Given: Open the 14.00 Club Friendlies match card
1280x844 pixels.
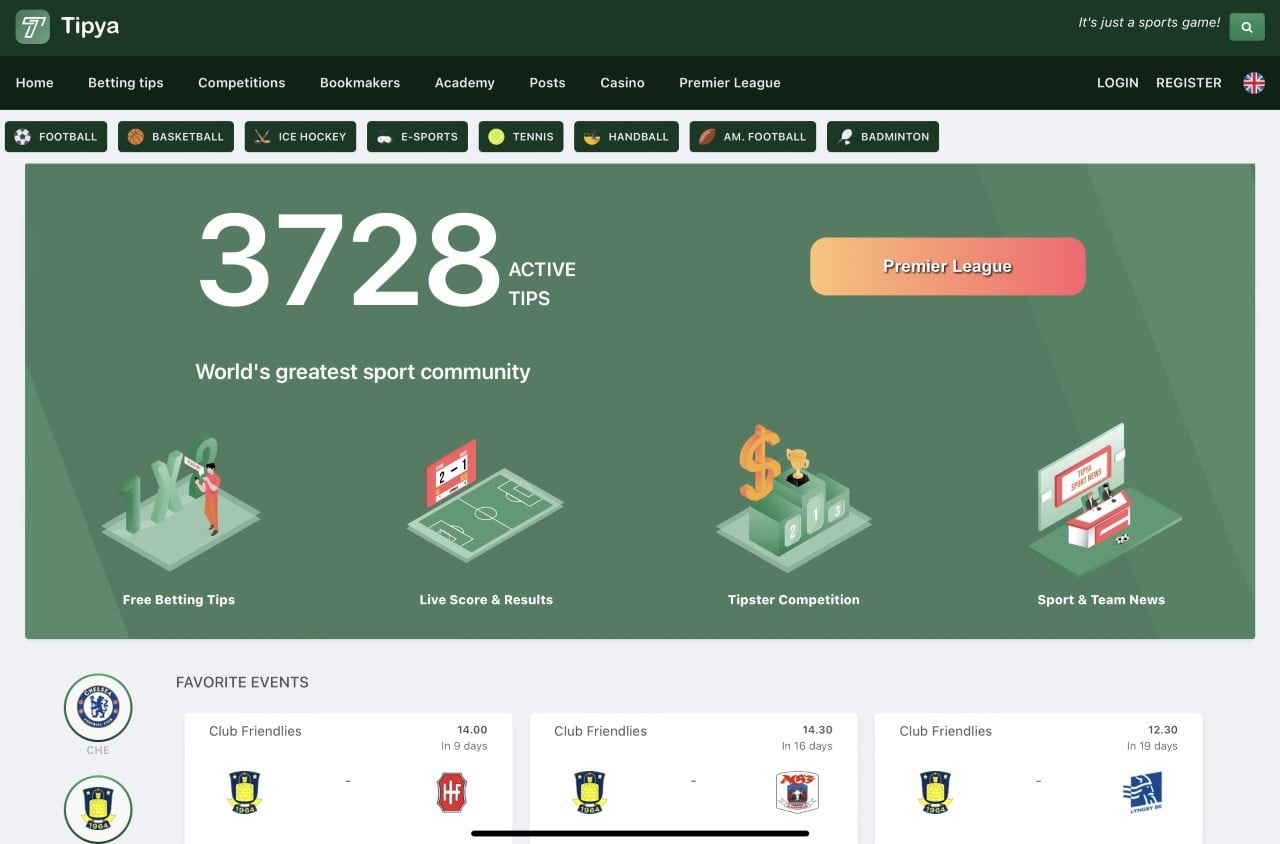Looking at the screenshot, I should (348, 775).
